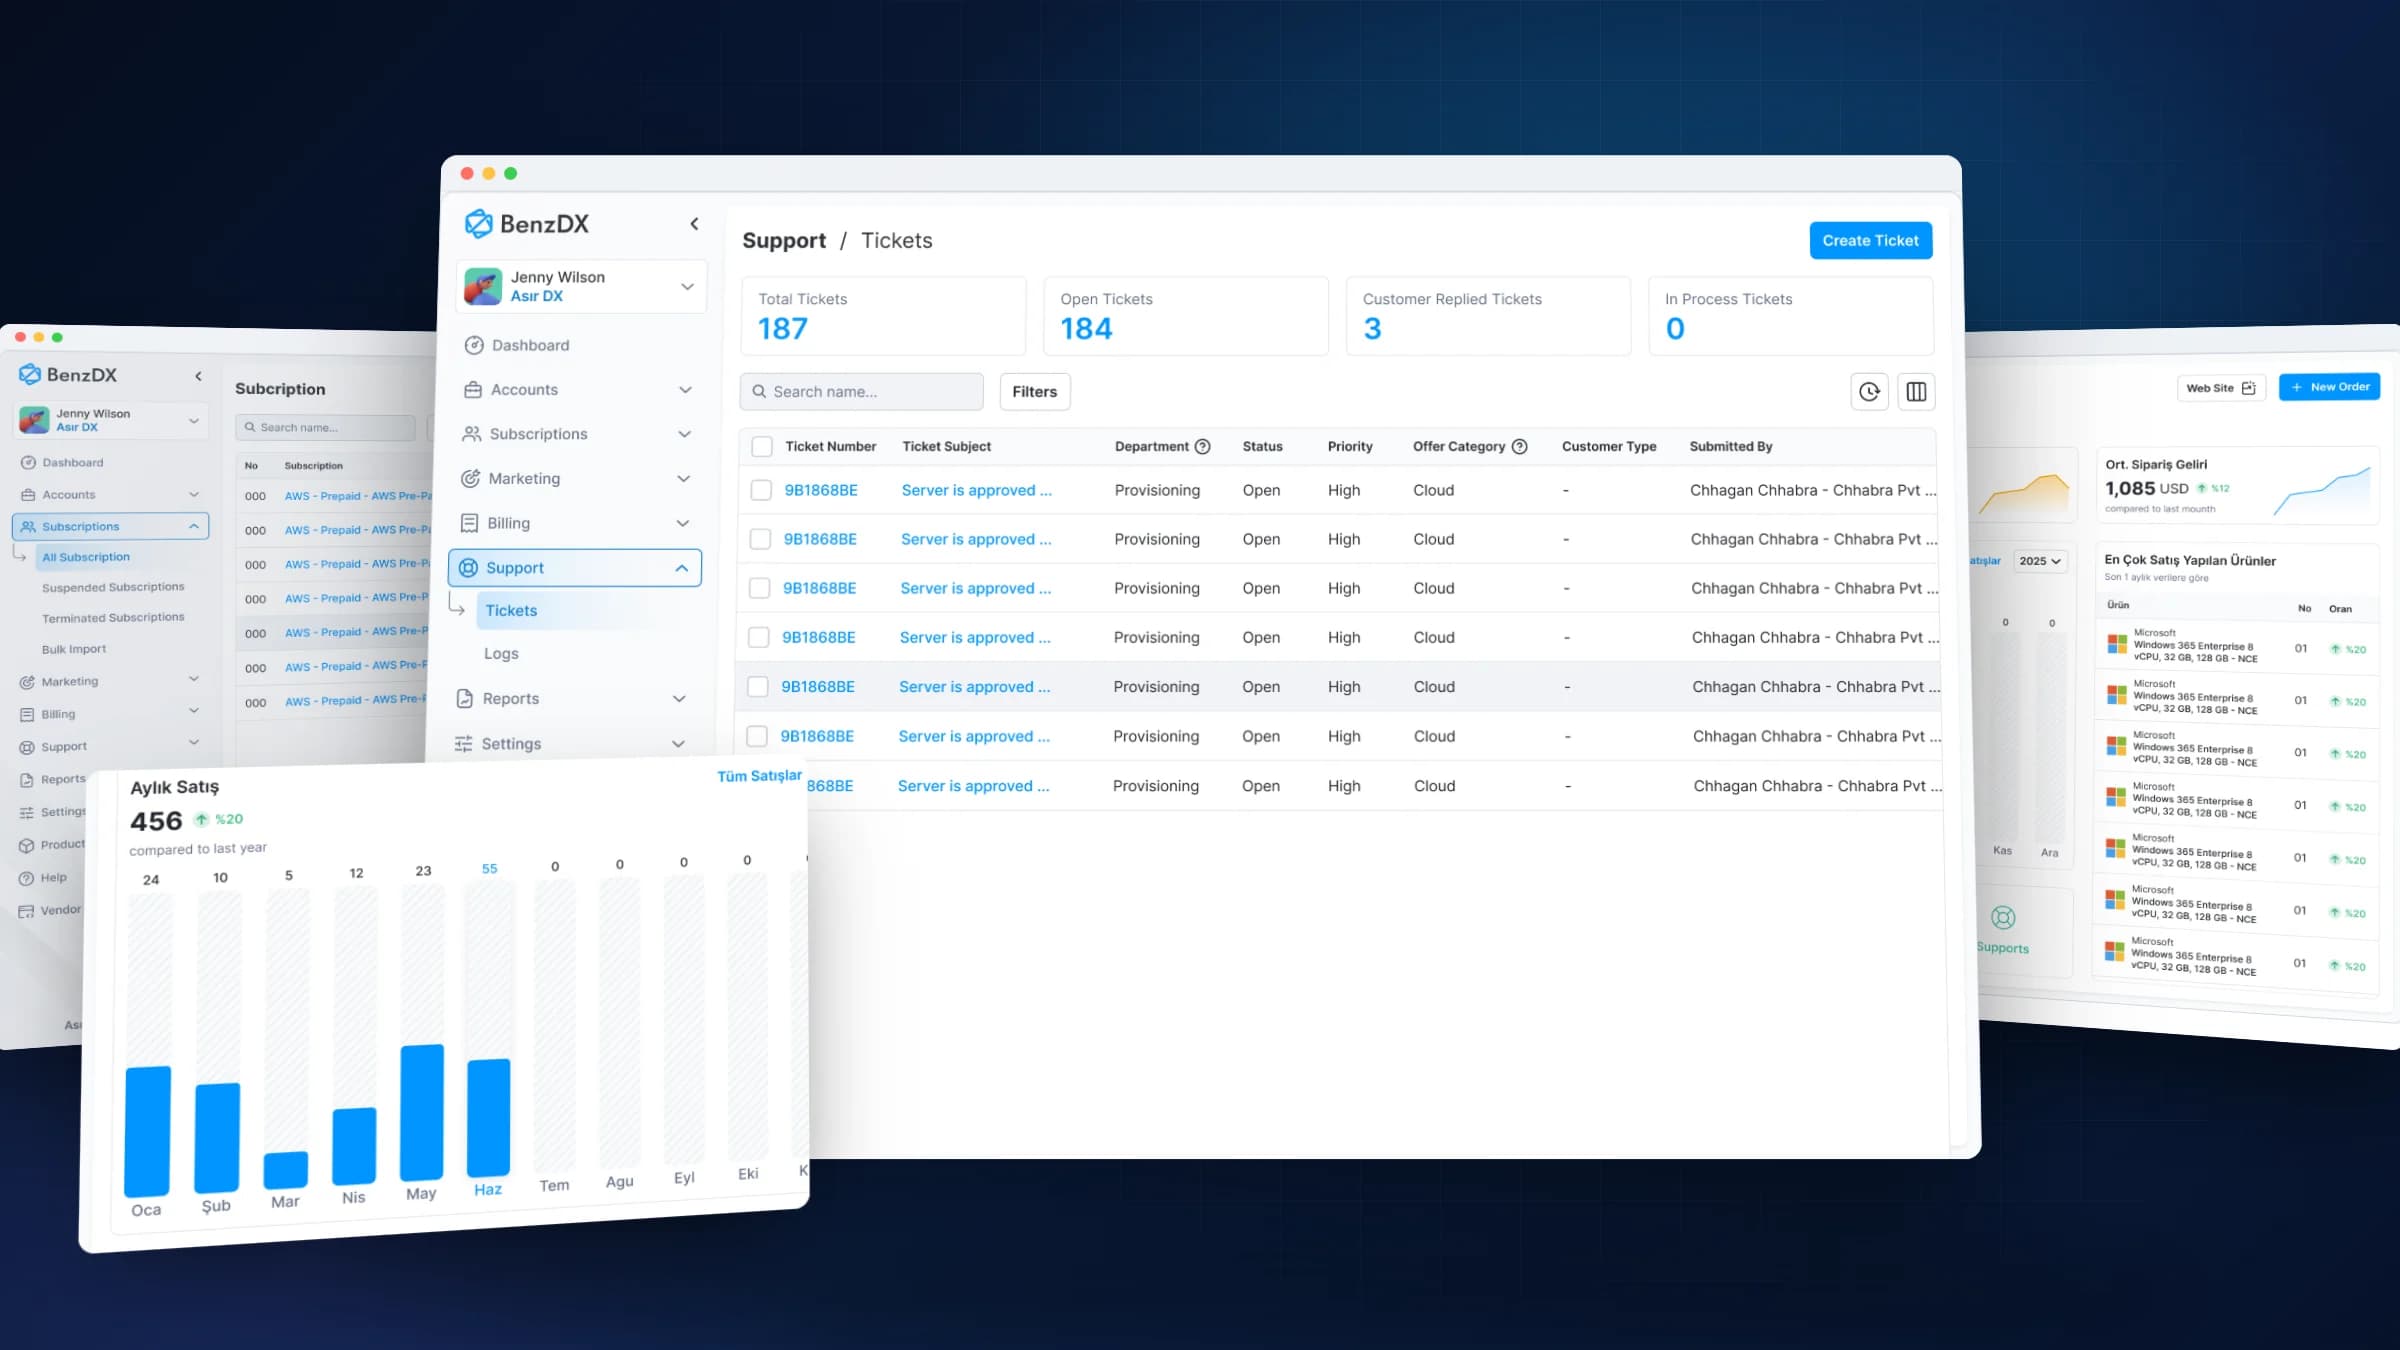Click the Offer Category help question-mark icon
Viewport: 2400px width, 1350px height.
(x=1519, y=447)
